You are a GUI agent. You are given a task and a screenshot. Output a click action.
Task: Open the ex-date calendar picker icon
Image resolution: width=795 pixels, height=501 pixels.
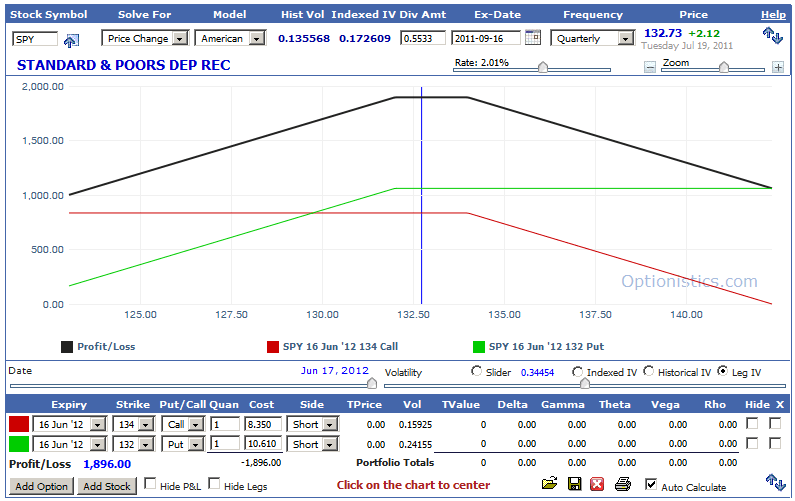point(532,38)
